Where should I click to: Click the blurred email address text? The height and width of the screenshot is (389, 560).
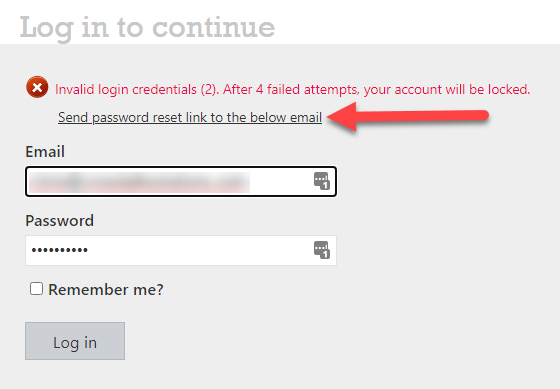tap(139, 182)
